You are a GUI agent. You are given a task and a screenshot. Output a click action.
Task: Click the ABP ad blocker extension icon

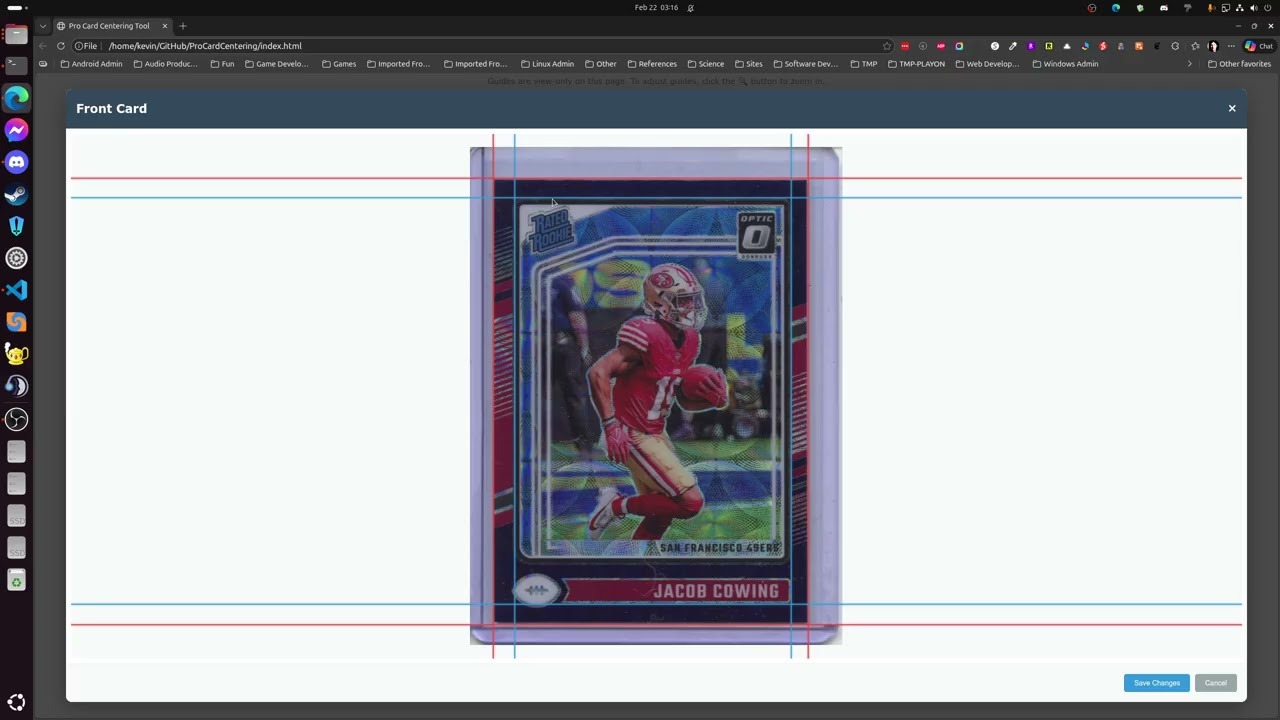(941, 46)
